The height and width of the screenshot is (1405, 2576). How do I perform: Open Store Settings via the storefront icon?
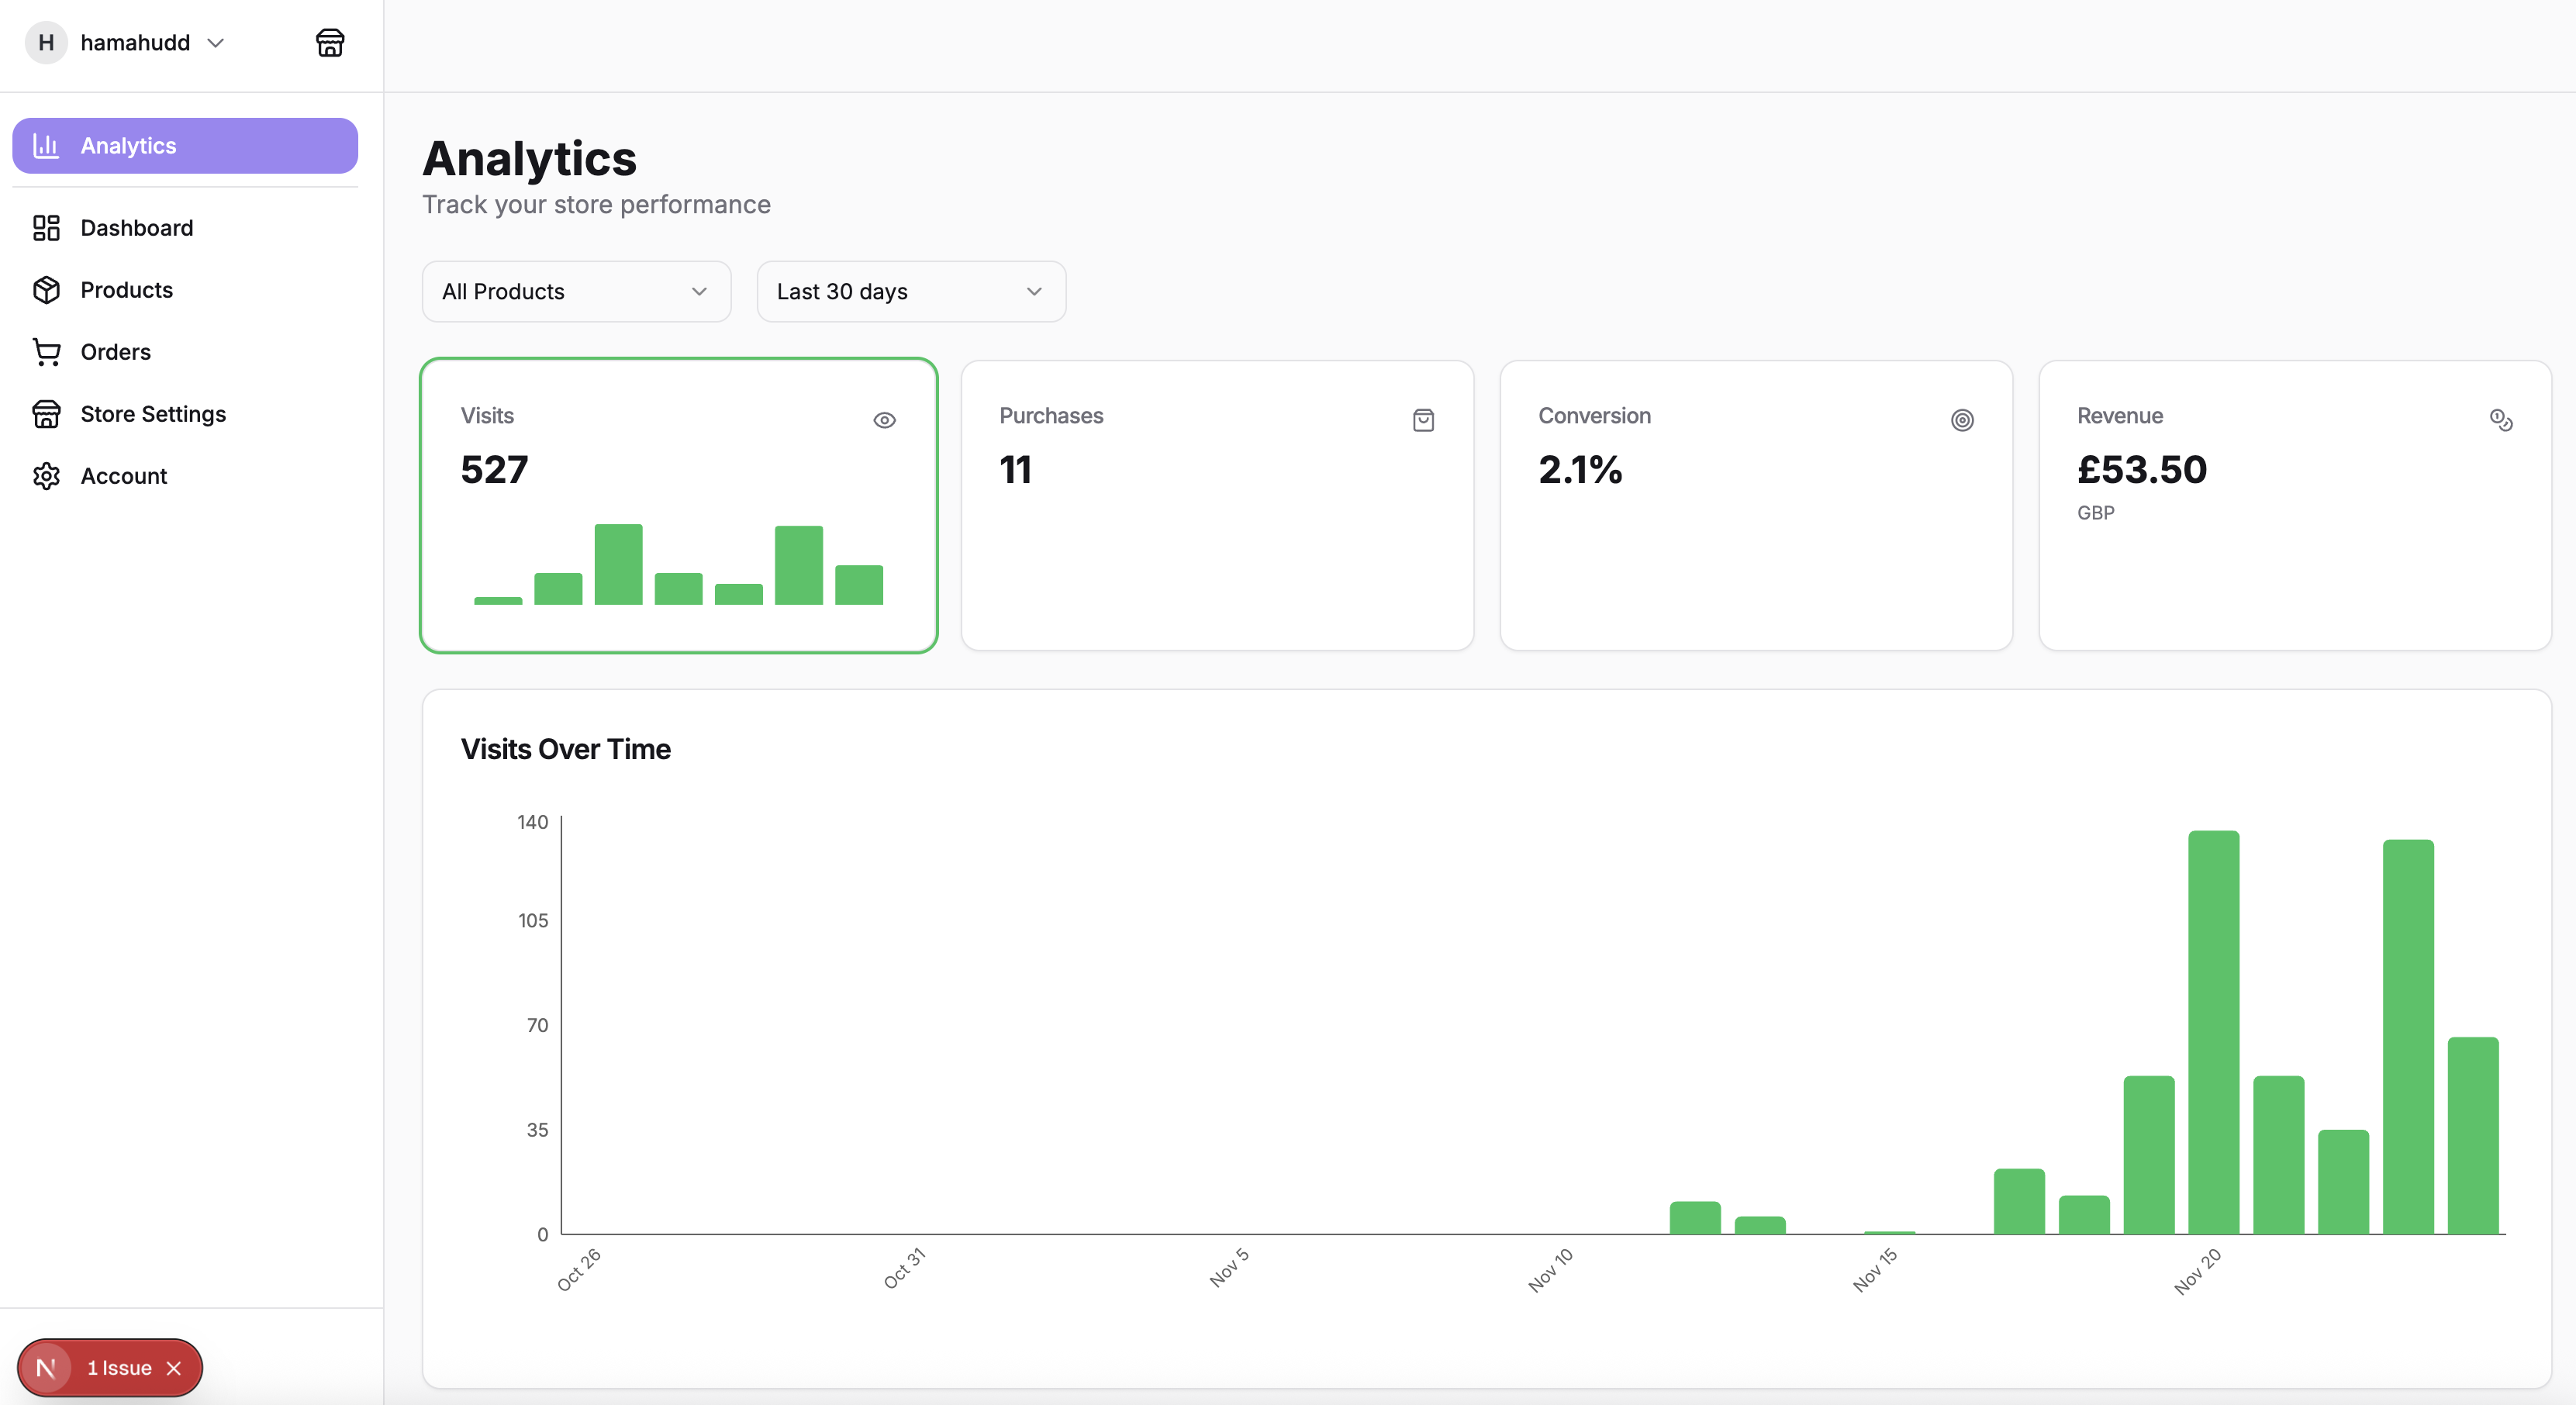point(47,414)
